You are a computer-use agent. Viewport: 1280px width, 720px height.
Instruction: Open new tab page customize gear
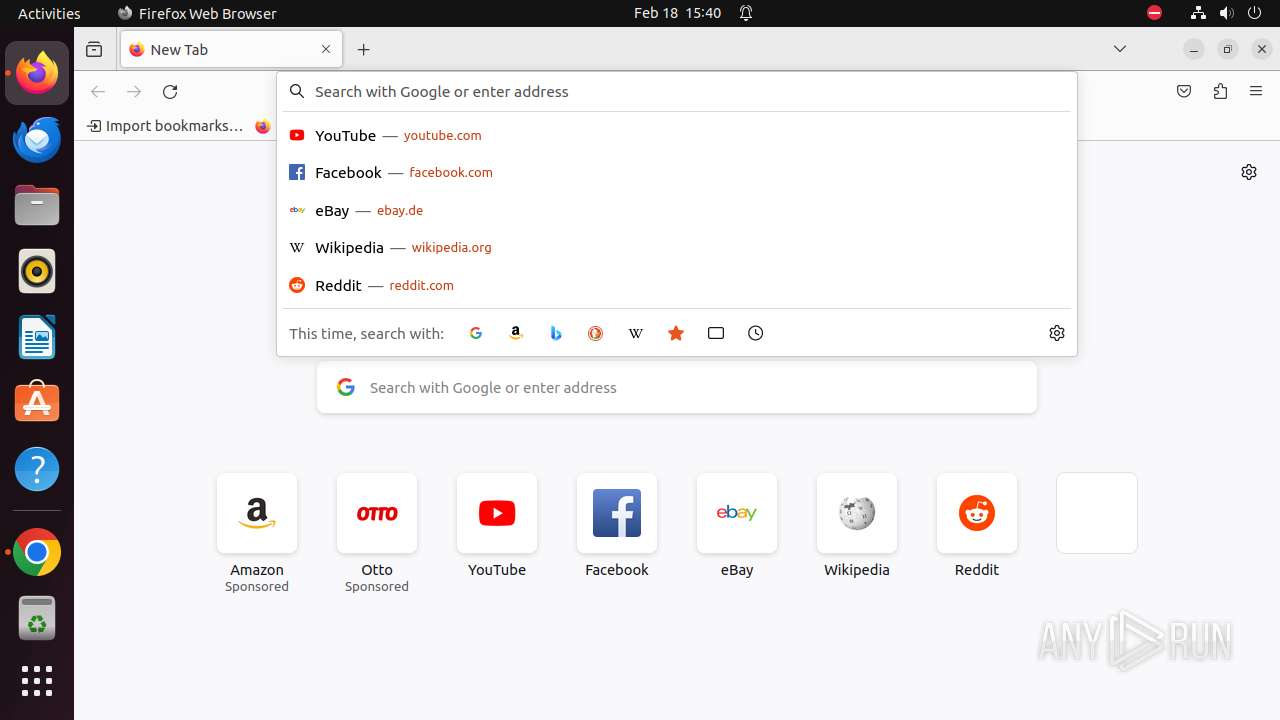[1249, 172]
